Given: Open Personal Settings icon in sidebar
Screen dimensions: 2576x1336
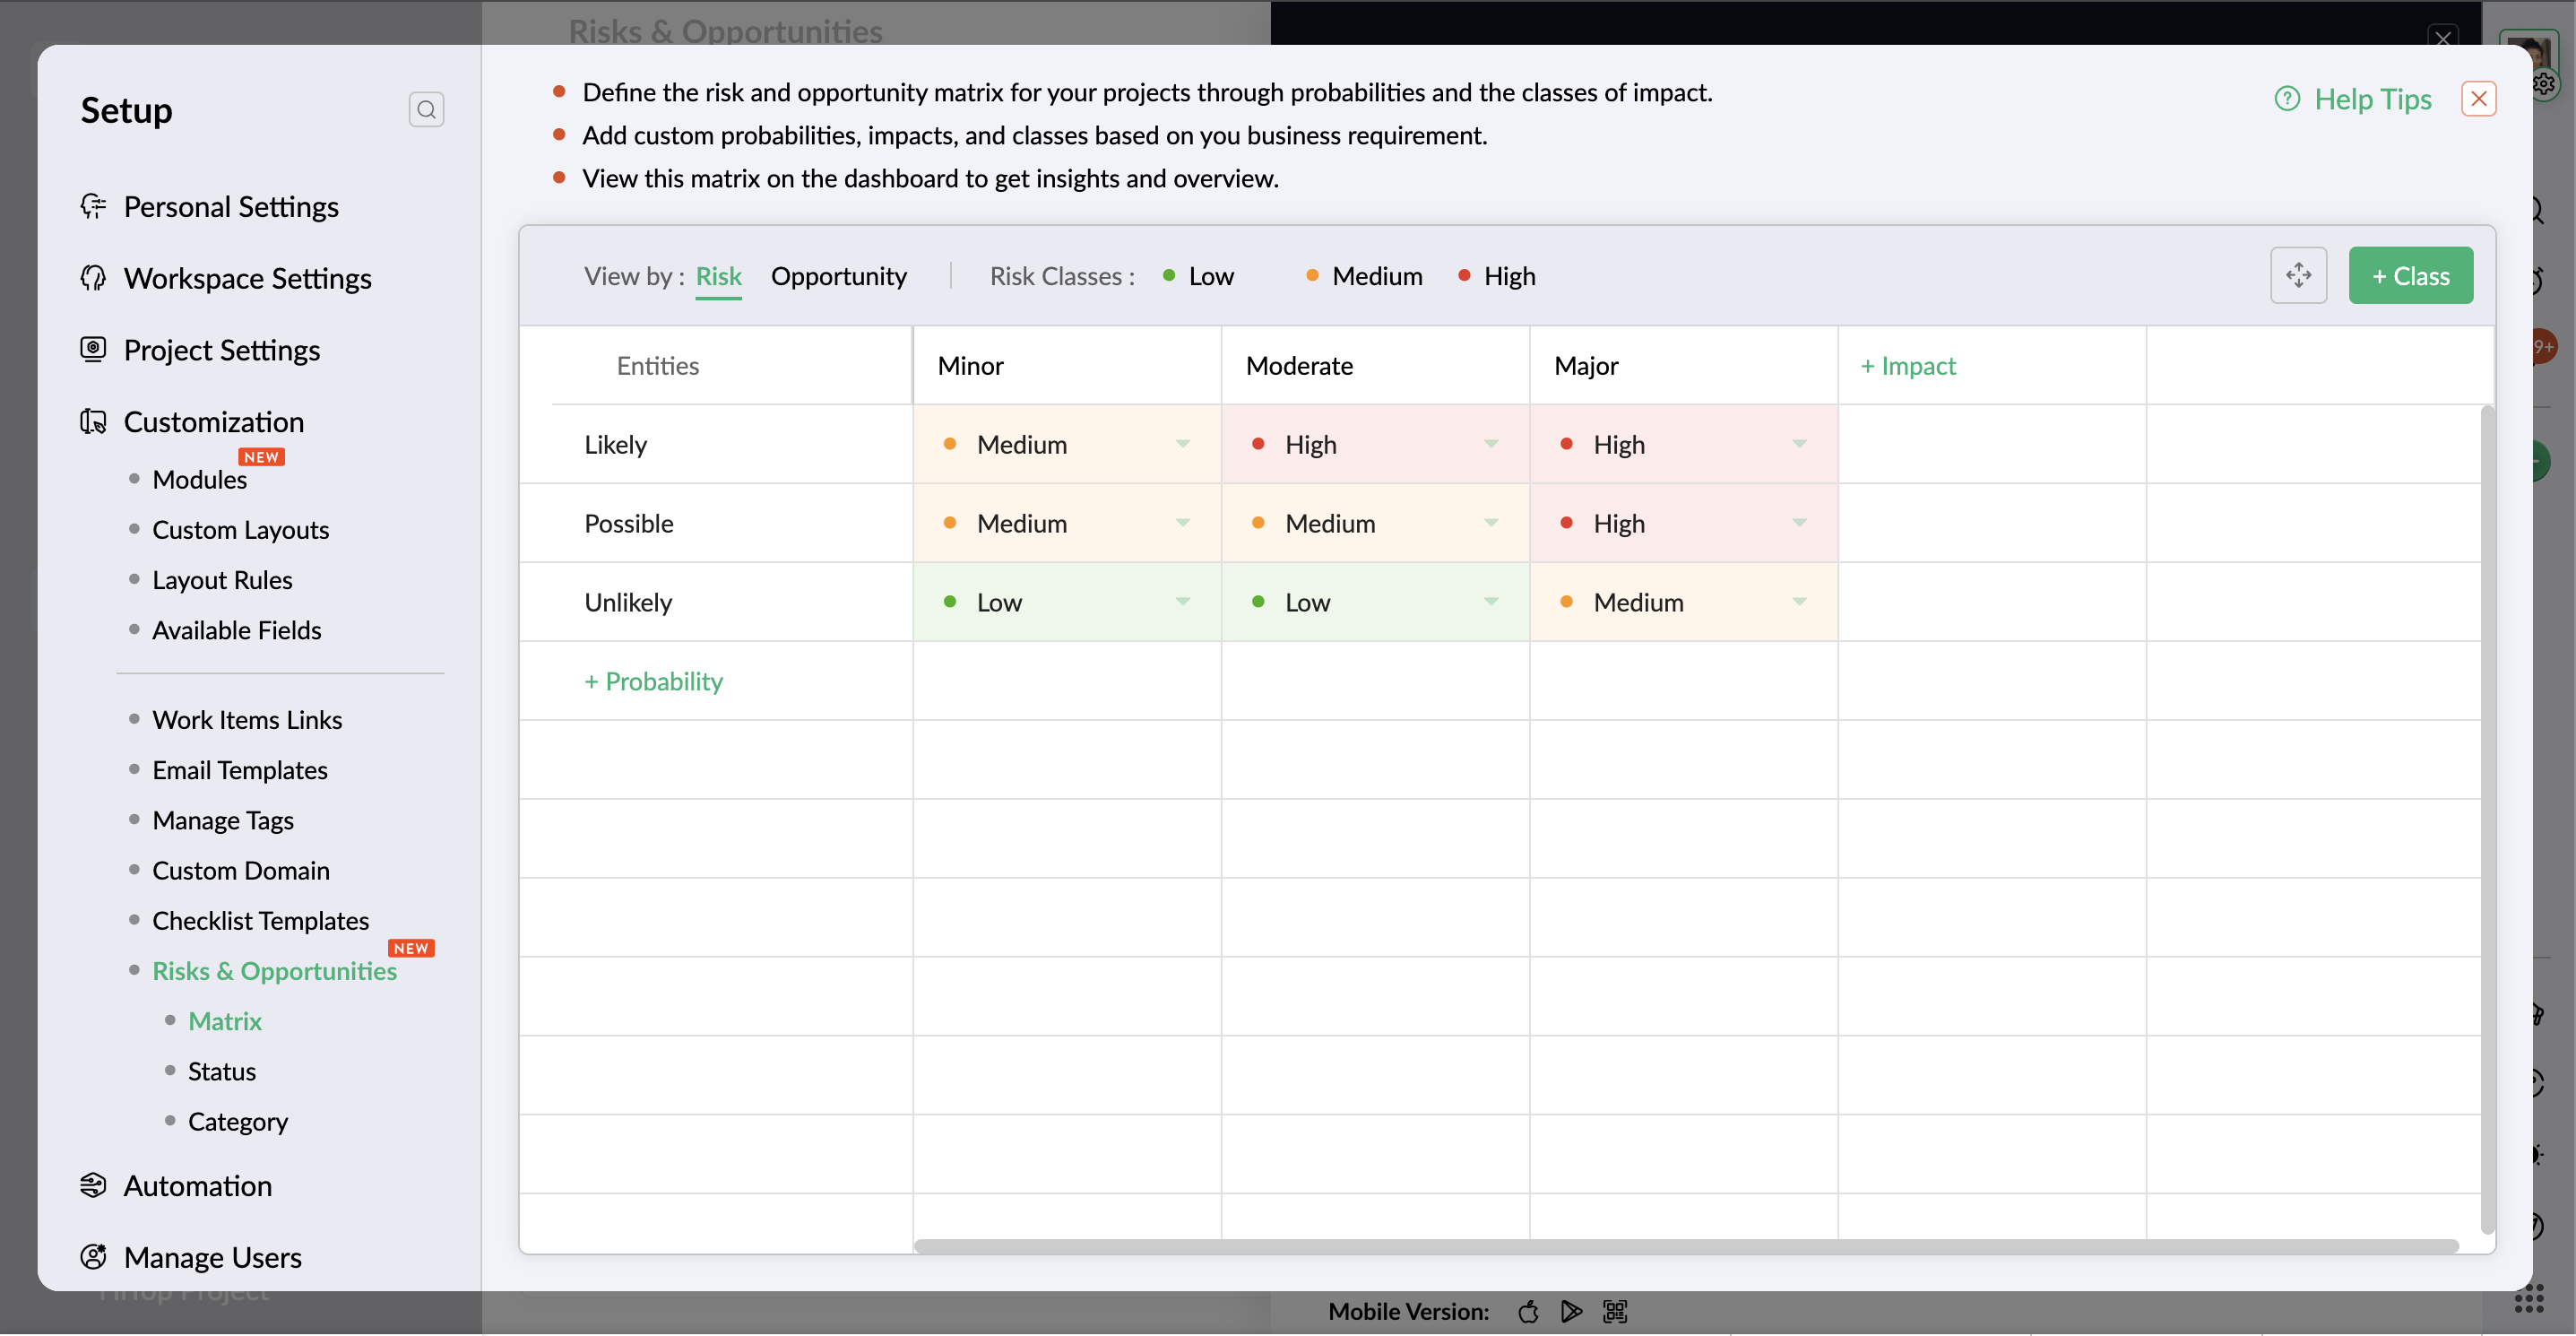Looking at the screenshot, I should coord(93,206).
